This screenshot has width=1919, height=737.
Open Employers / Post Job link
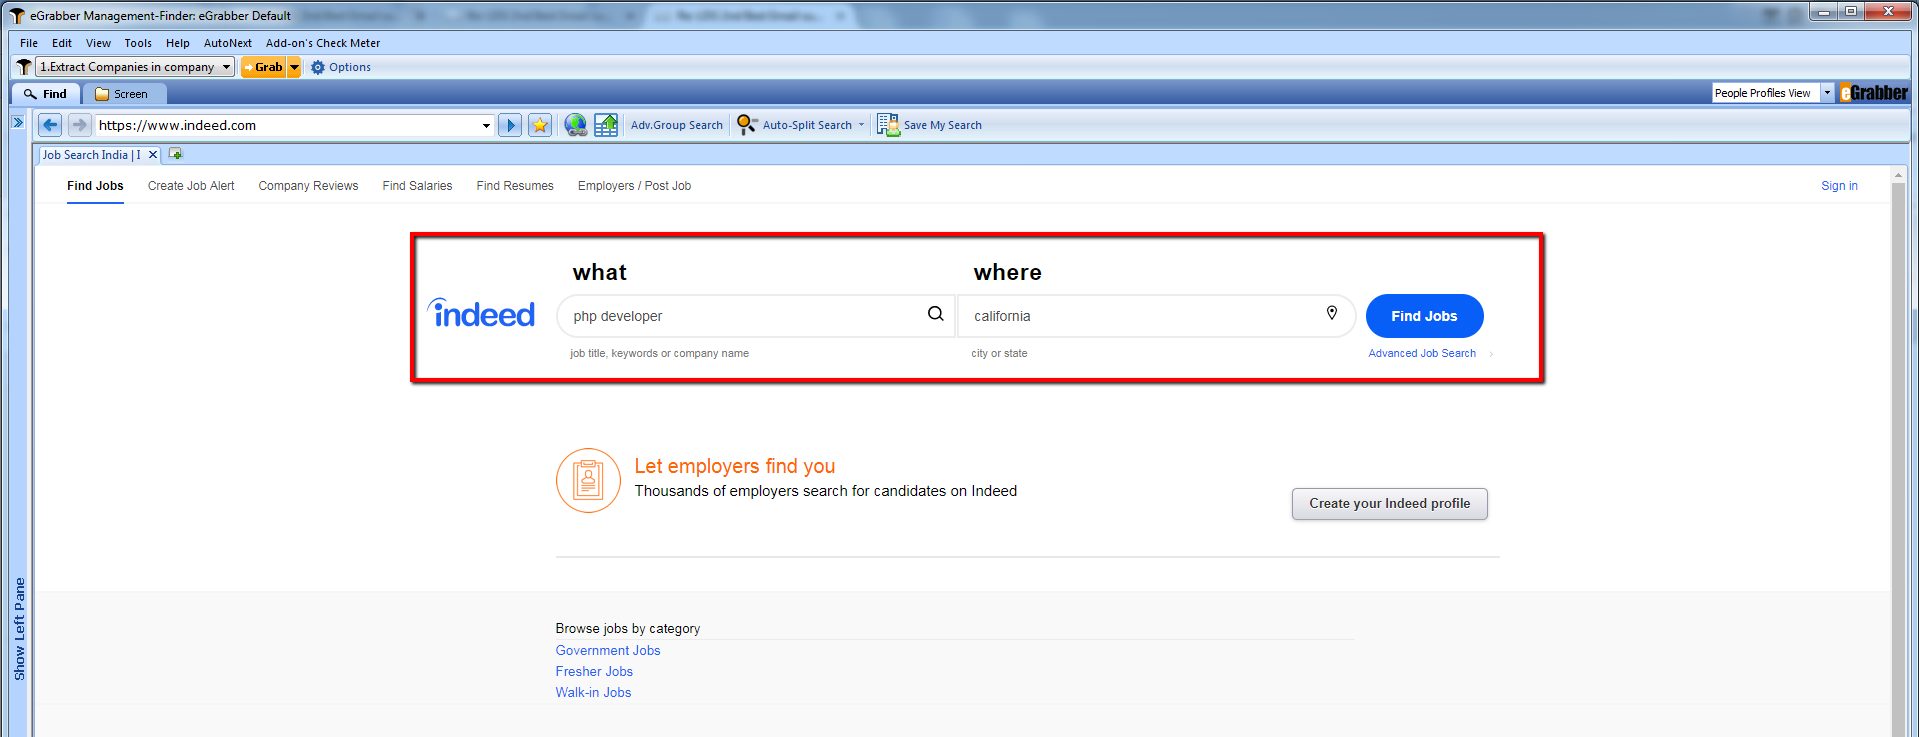634,186
